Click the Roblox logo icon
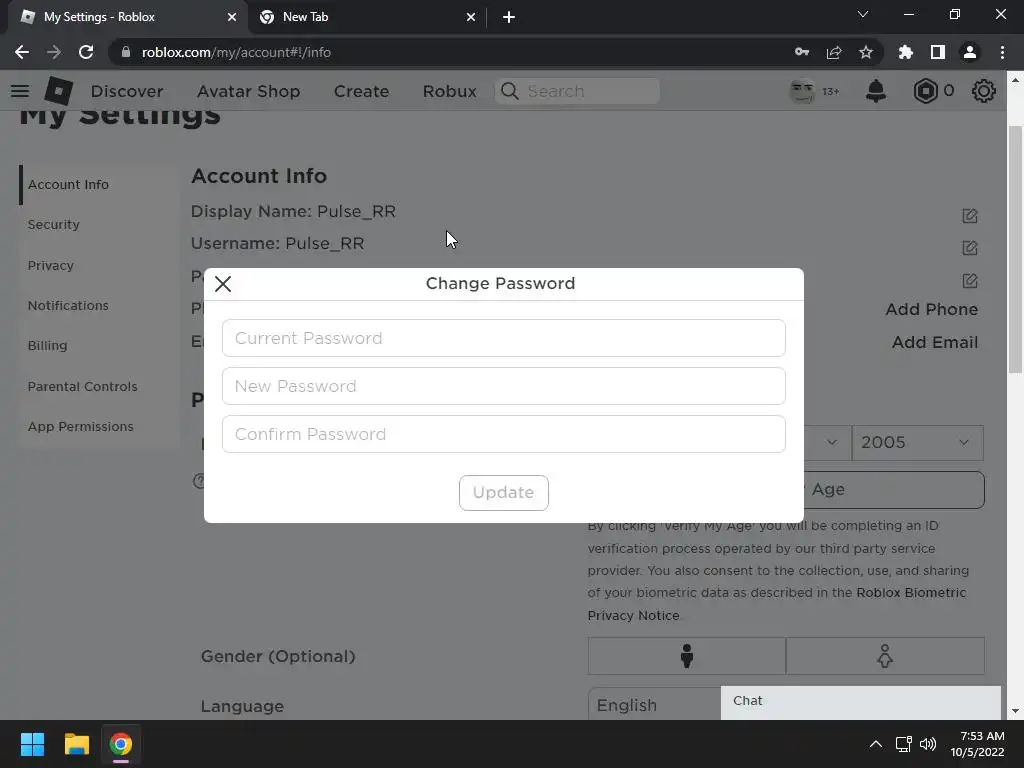1024x768 pixels. [x=59, y=91]
